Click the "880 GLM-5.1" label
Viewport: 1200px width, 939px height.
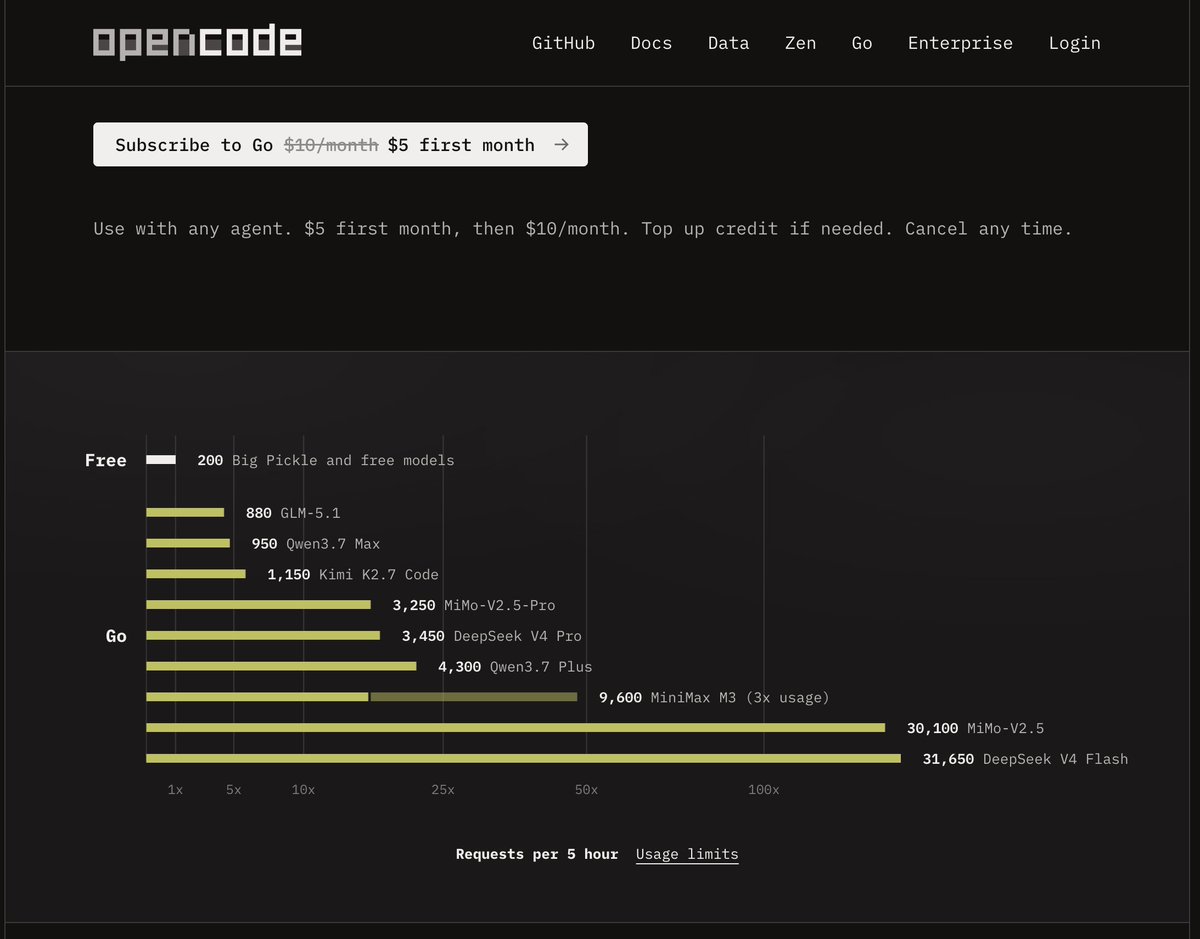tap(293, 513)
